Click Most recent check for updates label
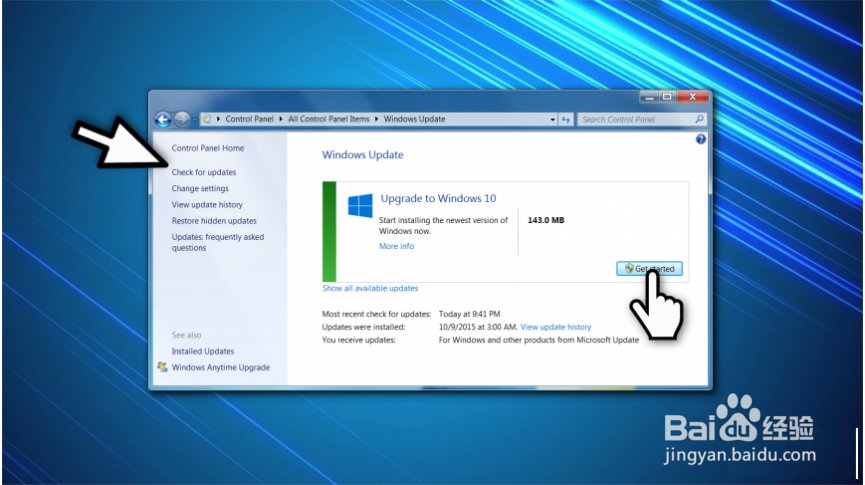 tap(376, 314)
